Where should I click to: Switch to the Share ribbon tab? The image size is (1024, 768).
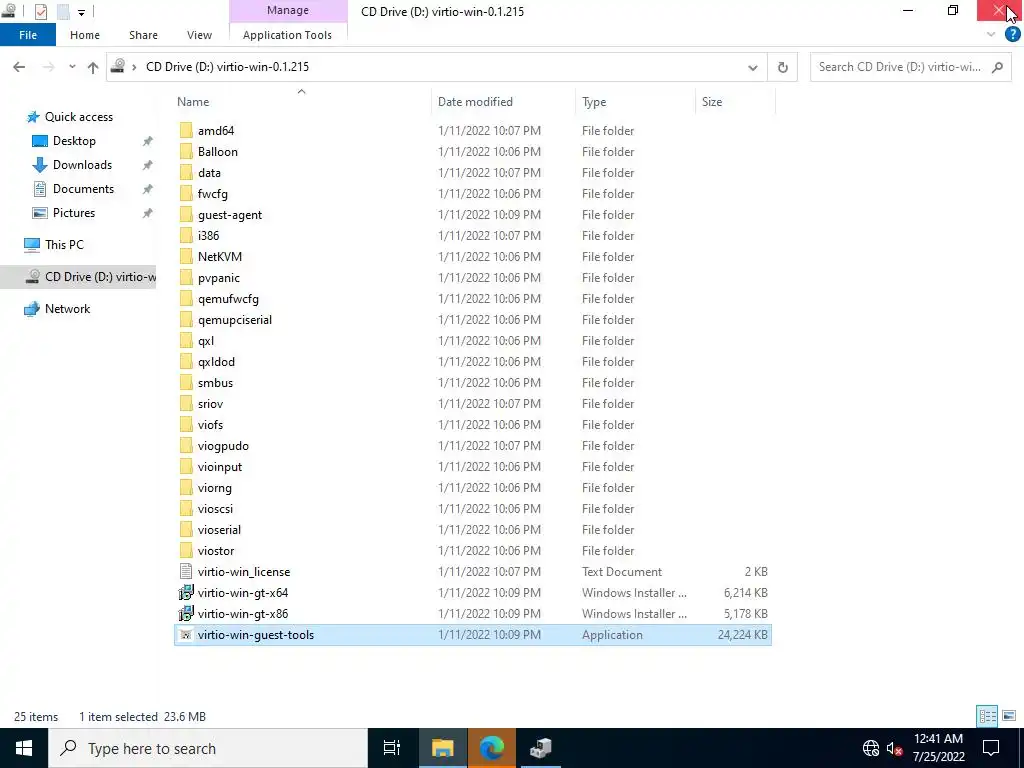(x=143, y=35)
